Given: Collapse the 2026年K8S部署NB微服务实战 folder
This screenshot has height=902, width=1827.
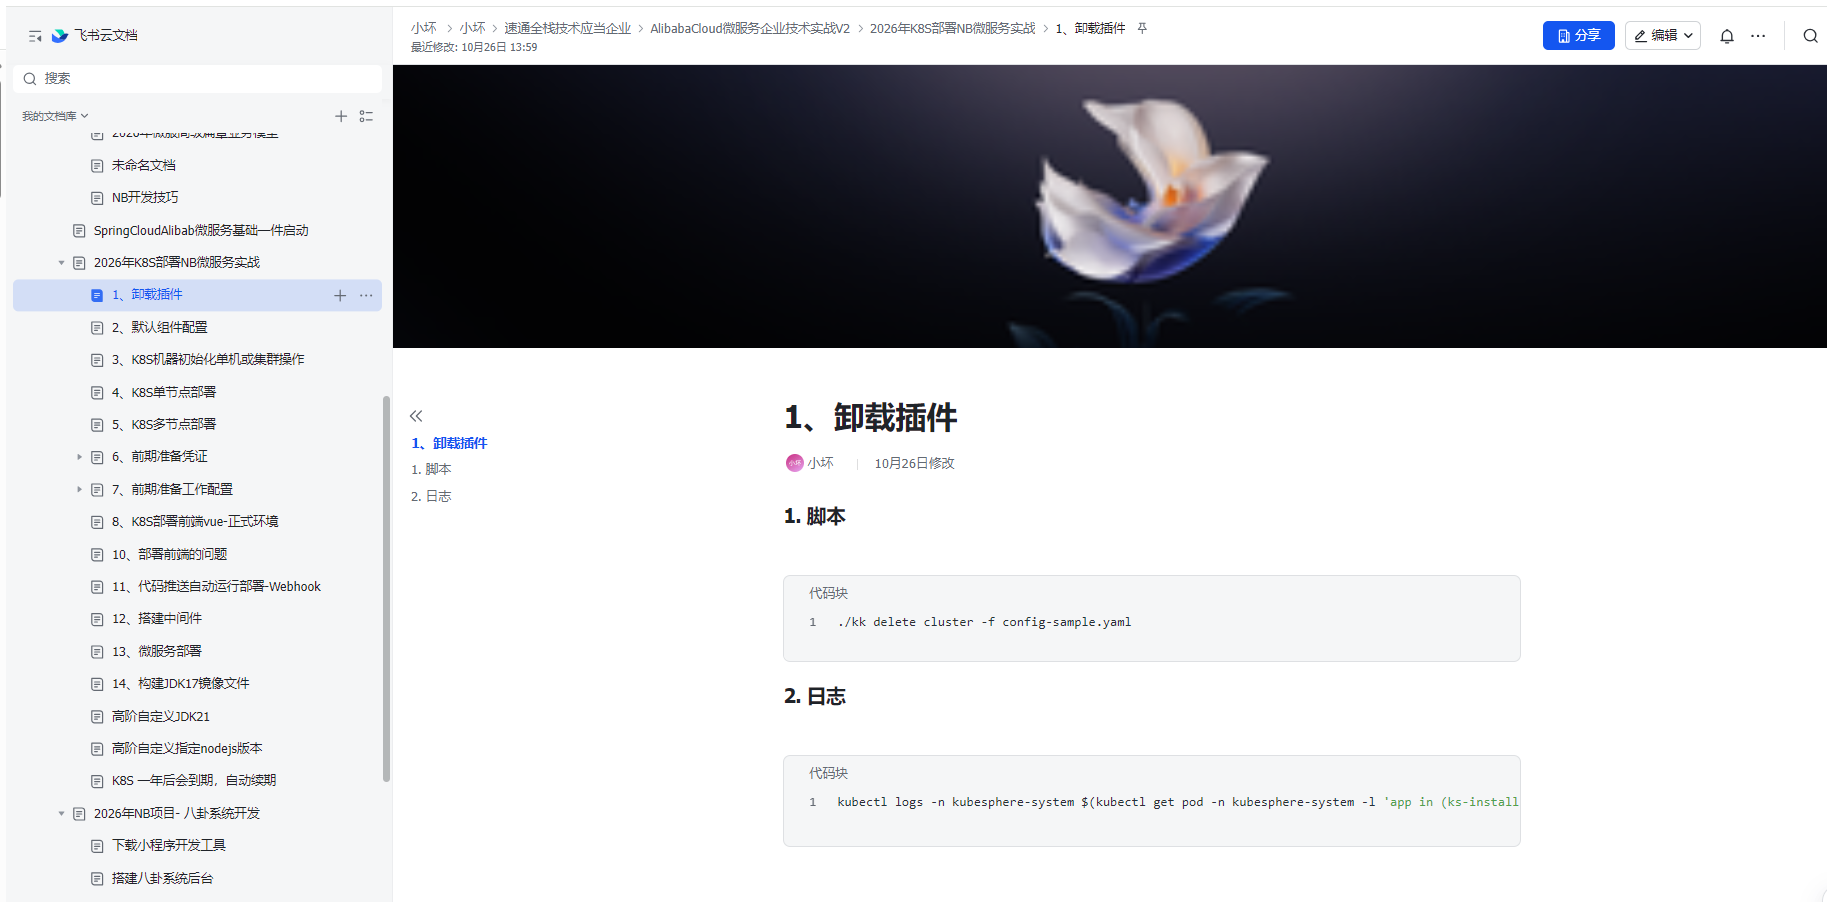Looking at the screenshot, I should (61, 263).
